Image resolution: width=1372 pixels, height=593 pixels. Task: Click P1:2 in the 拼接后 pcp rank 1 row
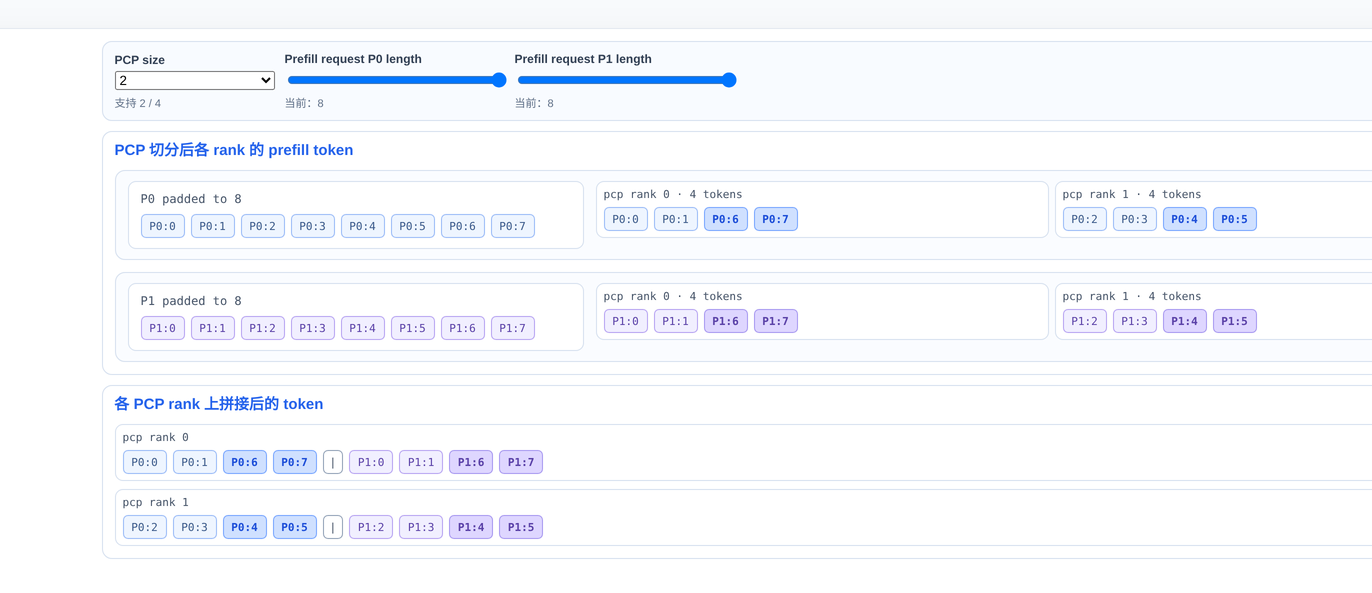(371, 527)
